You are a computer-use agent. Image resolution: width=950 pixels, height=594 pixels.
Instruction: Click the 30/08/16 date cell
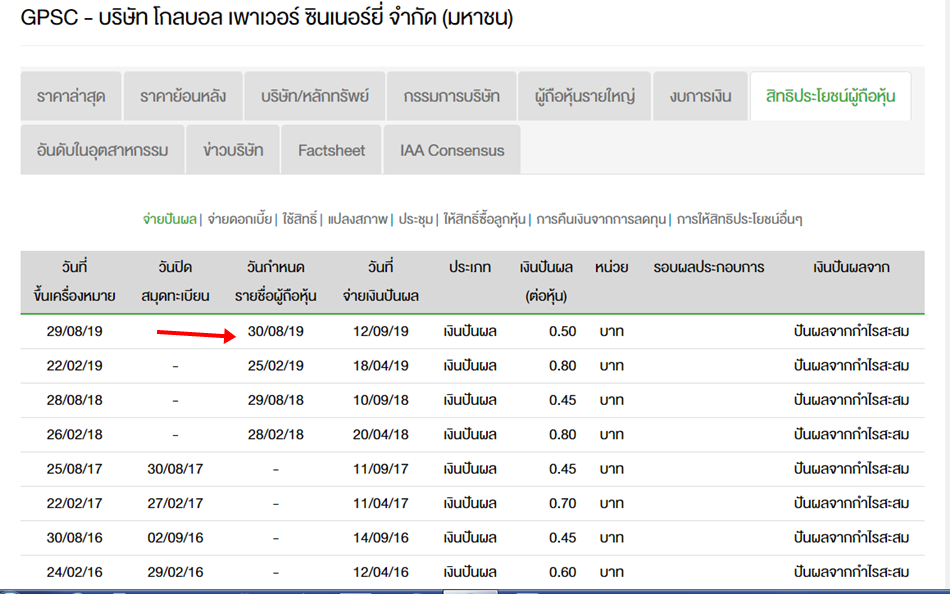point(75,538)
